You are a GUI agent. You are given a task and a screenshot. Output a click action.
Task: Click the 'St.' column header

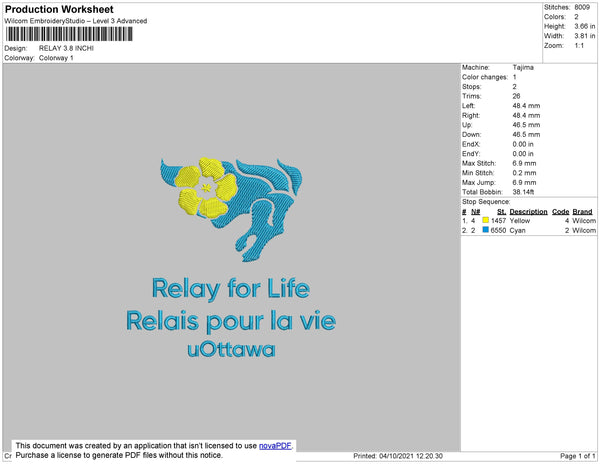pyautogui.click(x=501, y=212)
